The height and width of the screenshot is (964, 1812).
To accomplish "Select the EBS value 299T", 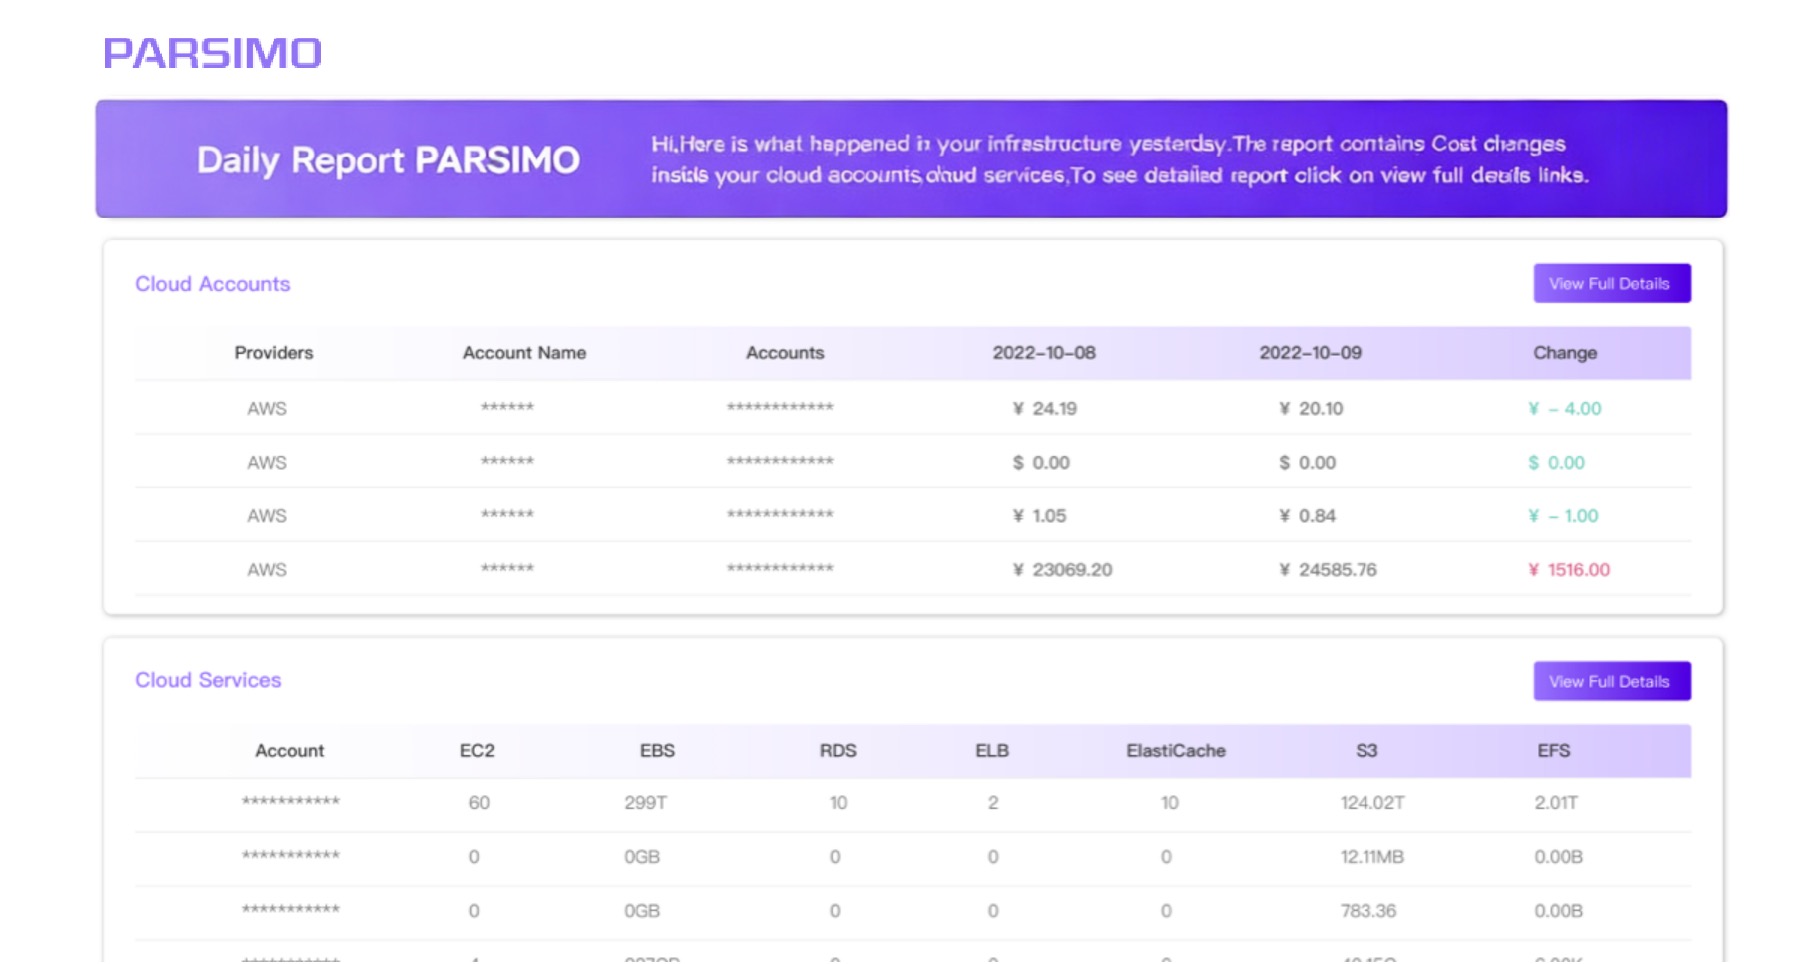I will [x=645, y=803].
